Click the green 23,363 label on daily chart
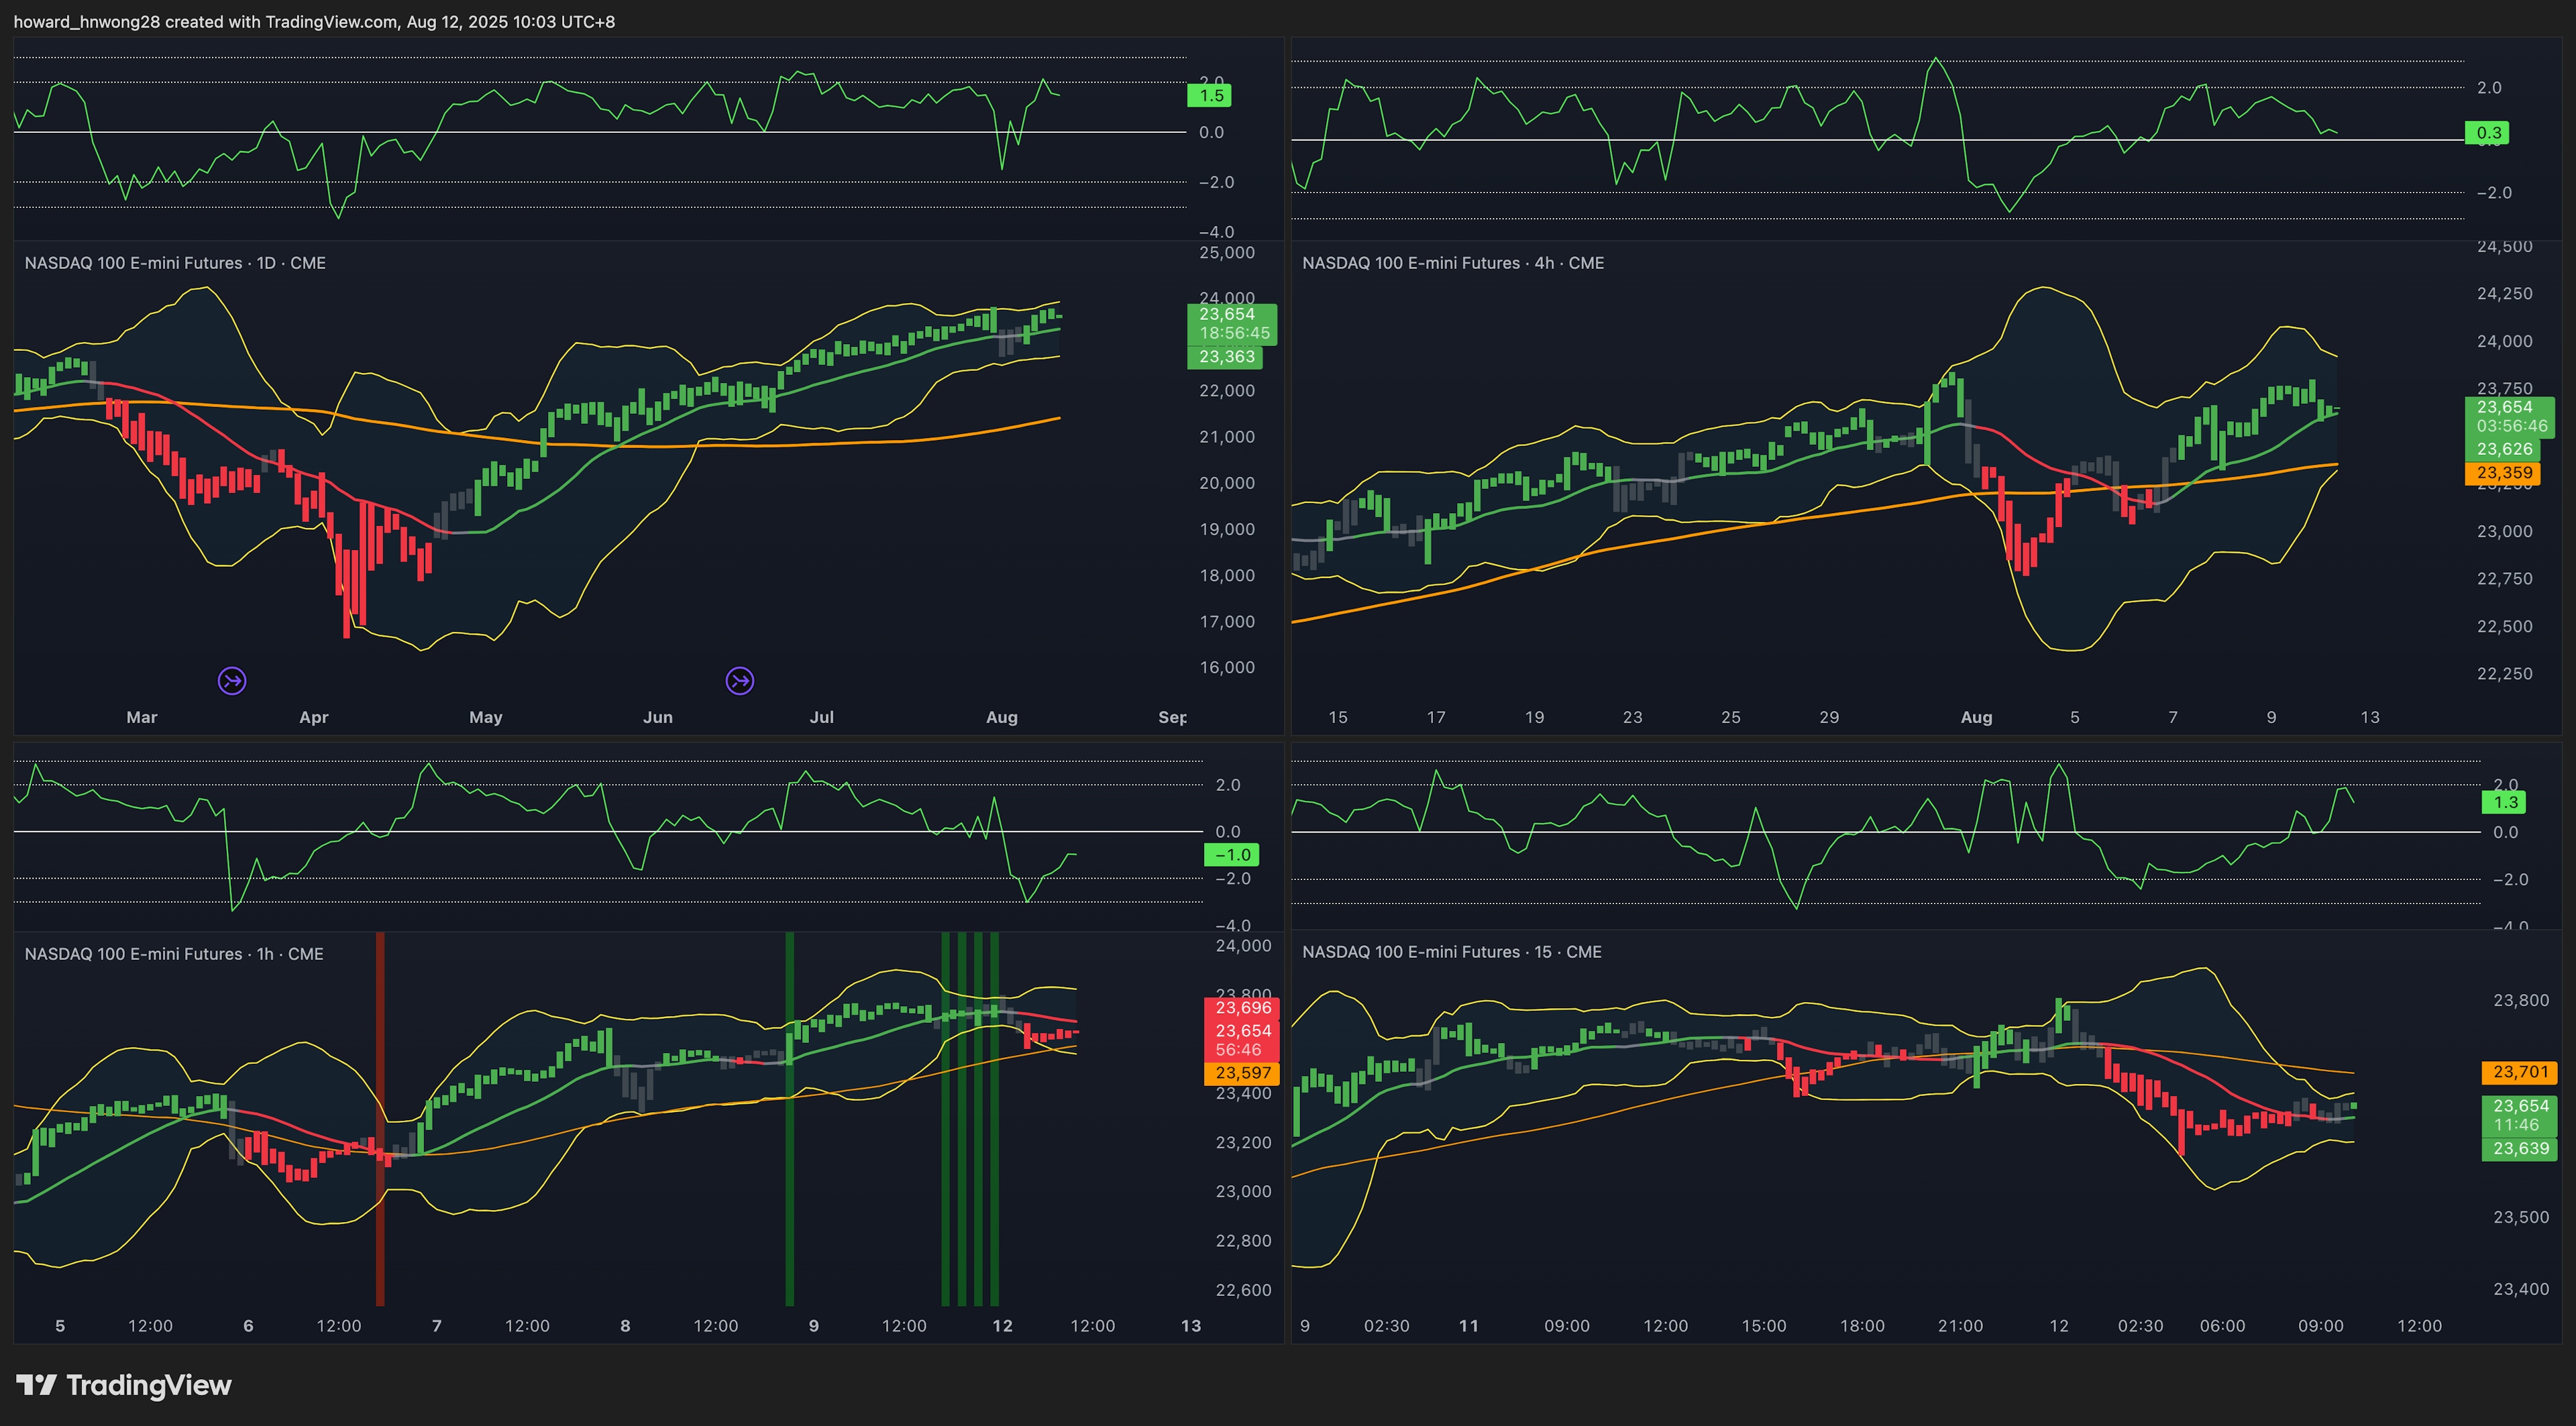 (1225, 357)
